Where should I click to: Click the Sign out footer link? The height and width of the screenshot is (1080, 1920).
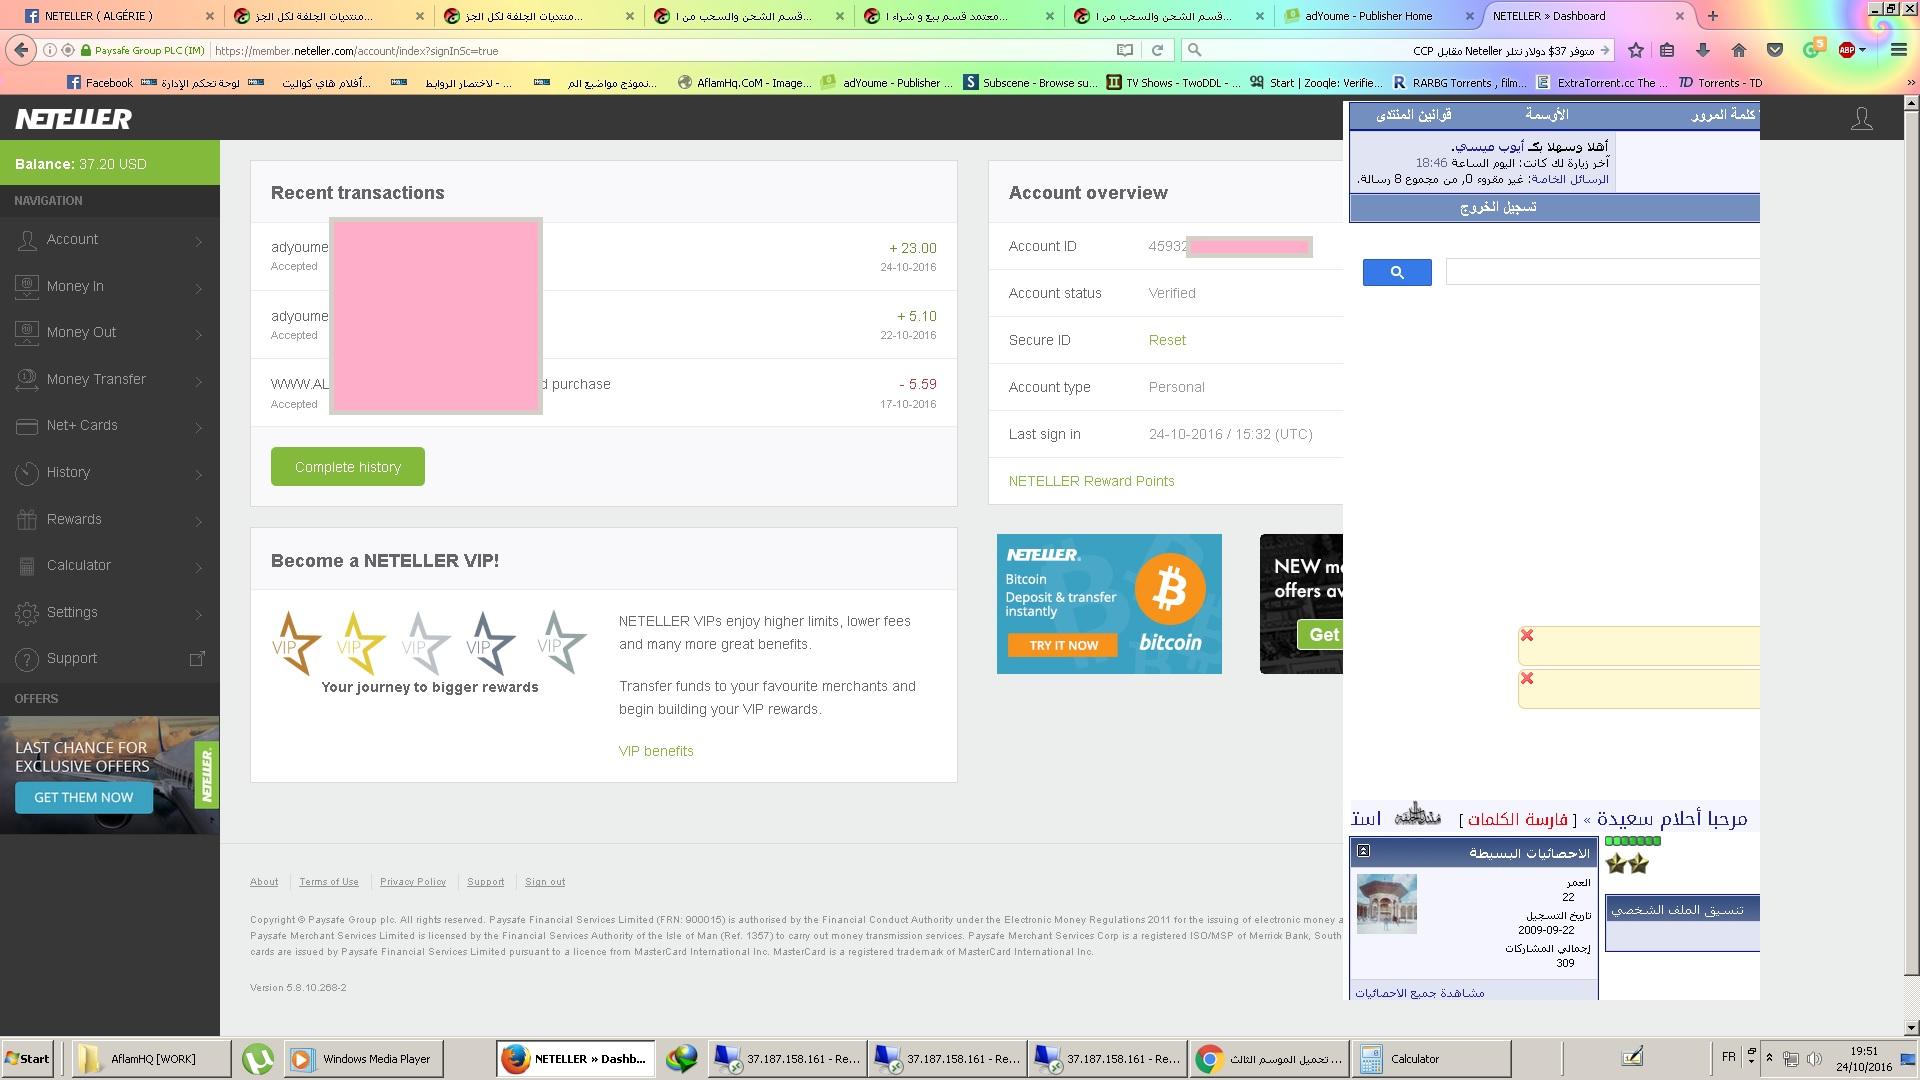pyautogui.click(x=545, y=882)
